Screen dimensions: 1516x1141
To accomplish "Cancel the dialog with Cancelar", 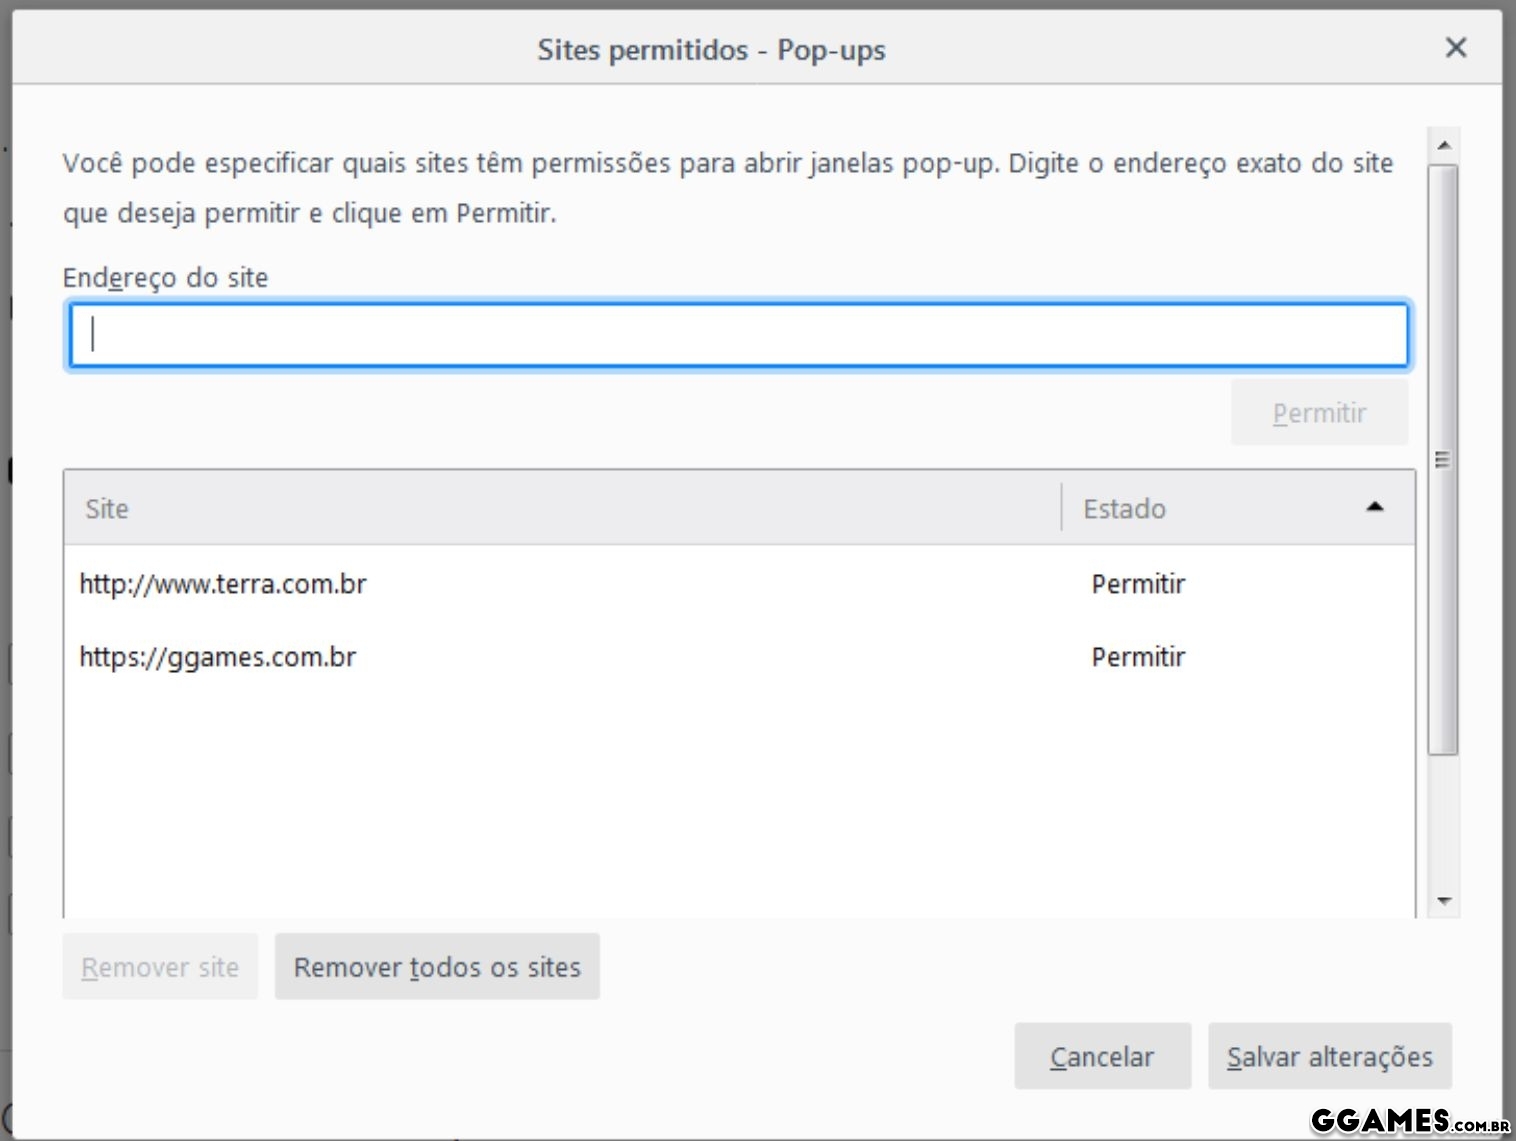I will pyautogui.click(x=1102, y=1057).
